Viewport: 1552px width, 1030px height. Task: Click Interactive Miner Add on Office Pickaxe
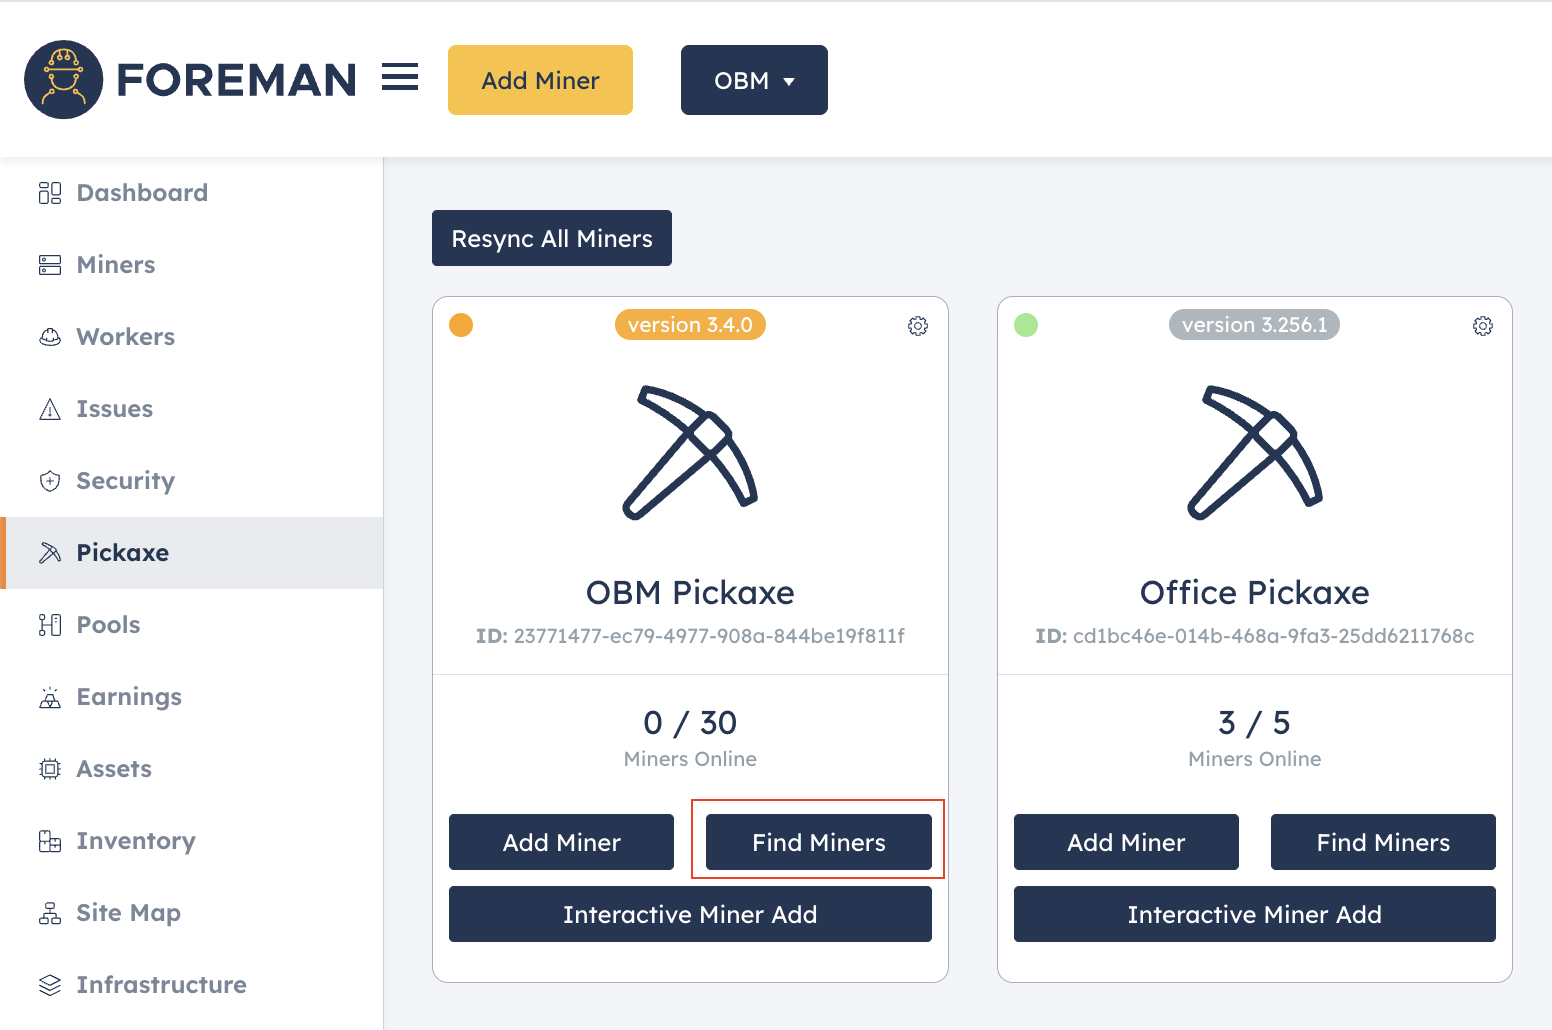pos(1255,914)
